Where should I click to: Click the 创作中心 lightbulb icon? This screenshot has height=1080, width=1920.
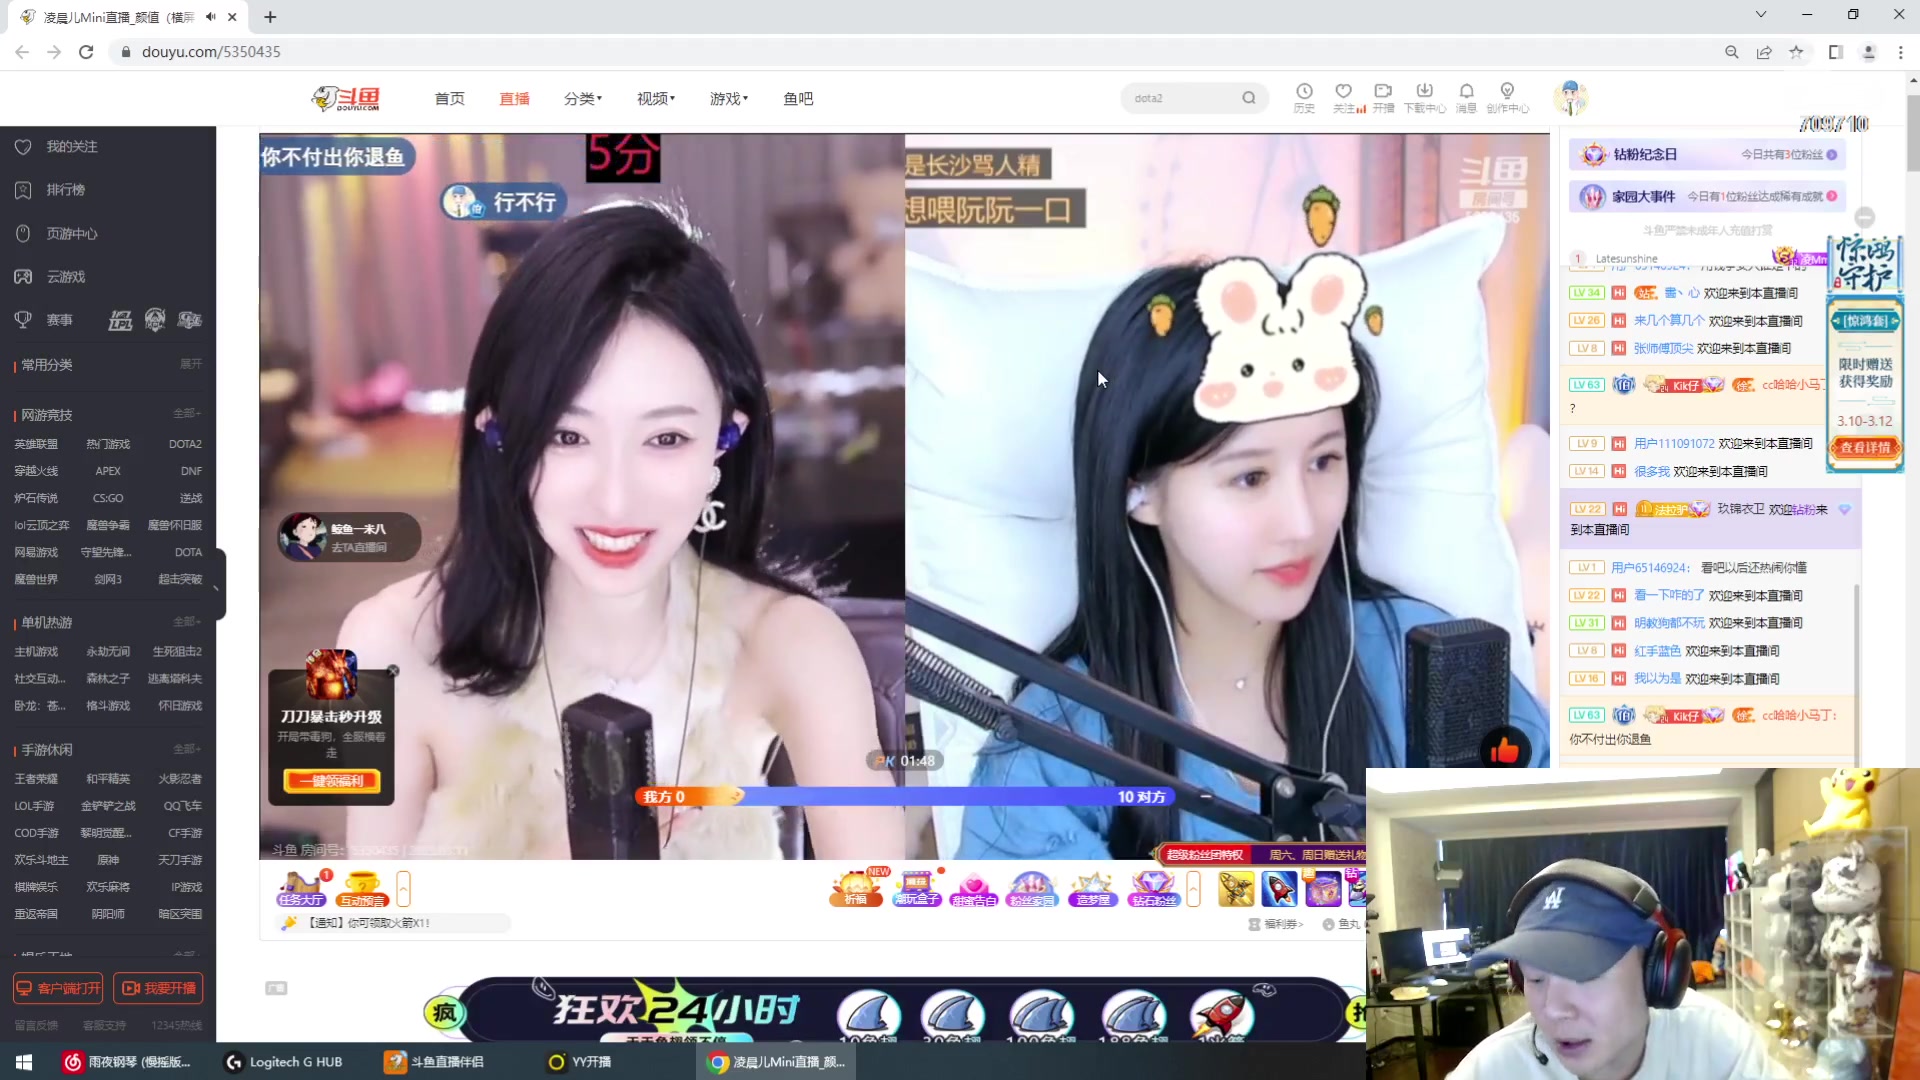[1507, 92]
